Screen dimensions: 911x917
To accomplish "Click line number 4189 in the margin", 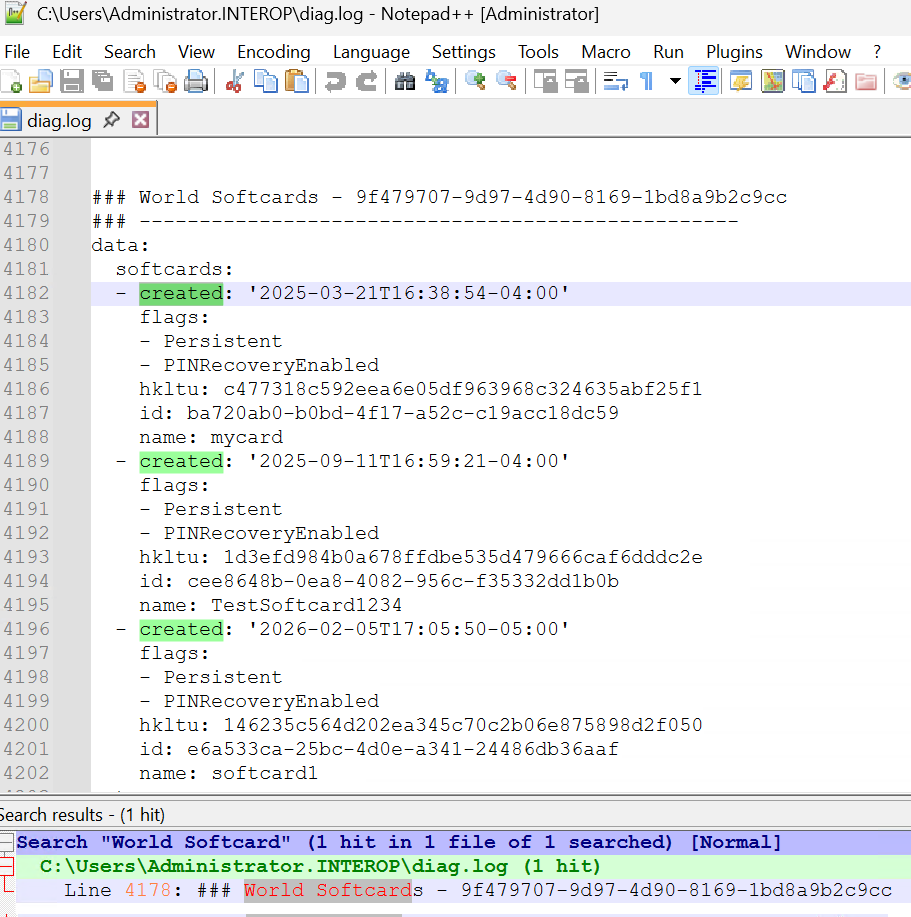I will pyautogui.click(x=27, y=461).
